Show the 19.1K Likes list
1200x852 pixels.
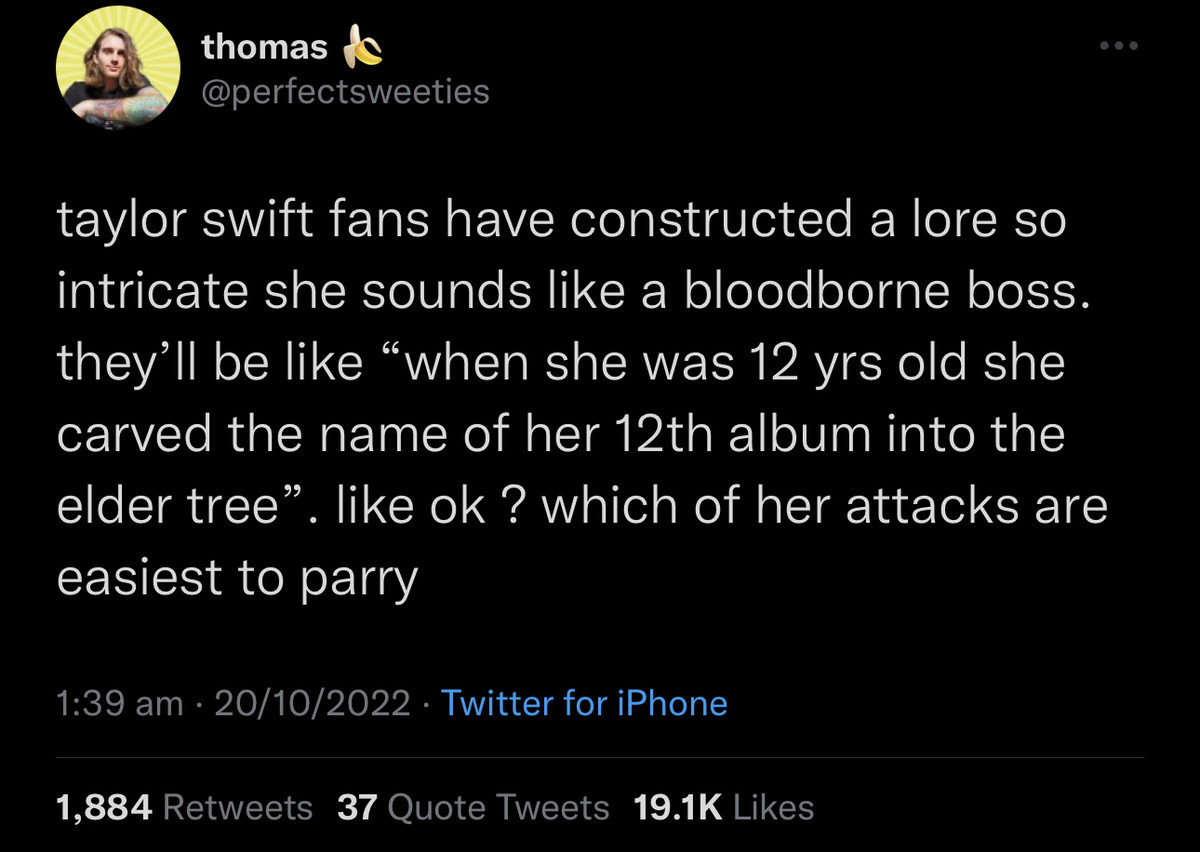tap(724, 806)
